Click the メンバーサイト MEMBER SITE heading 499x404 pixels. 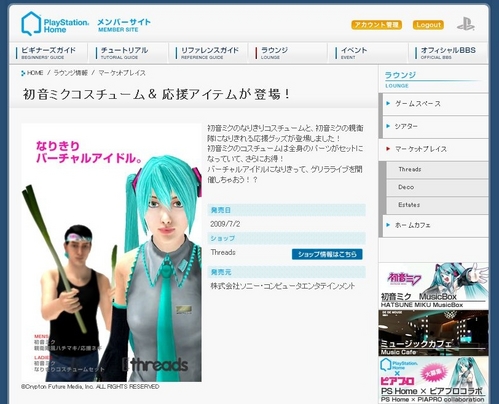(124, 25)
